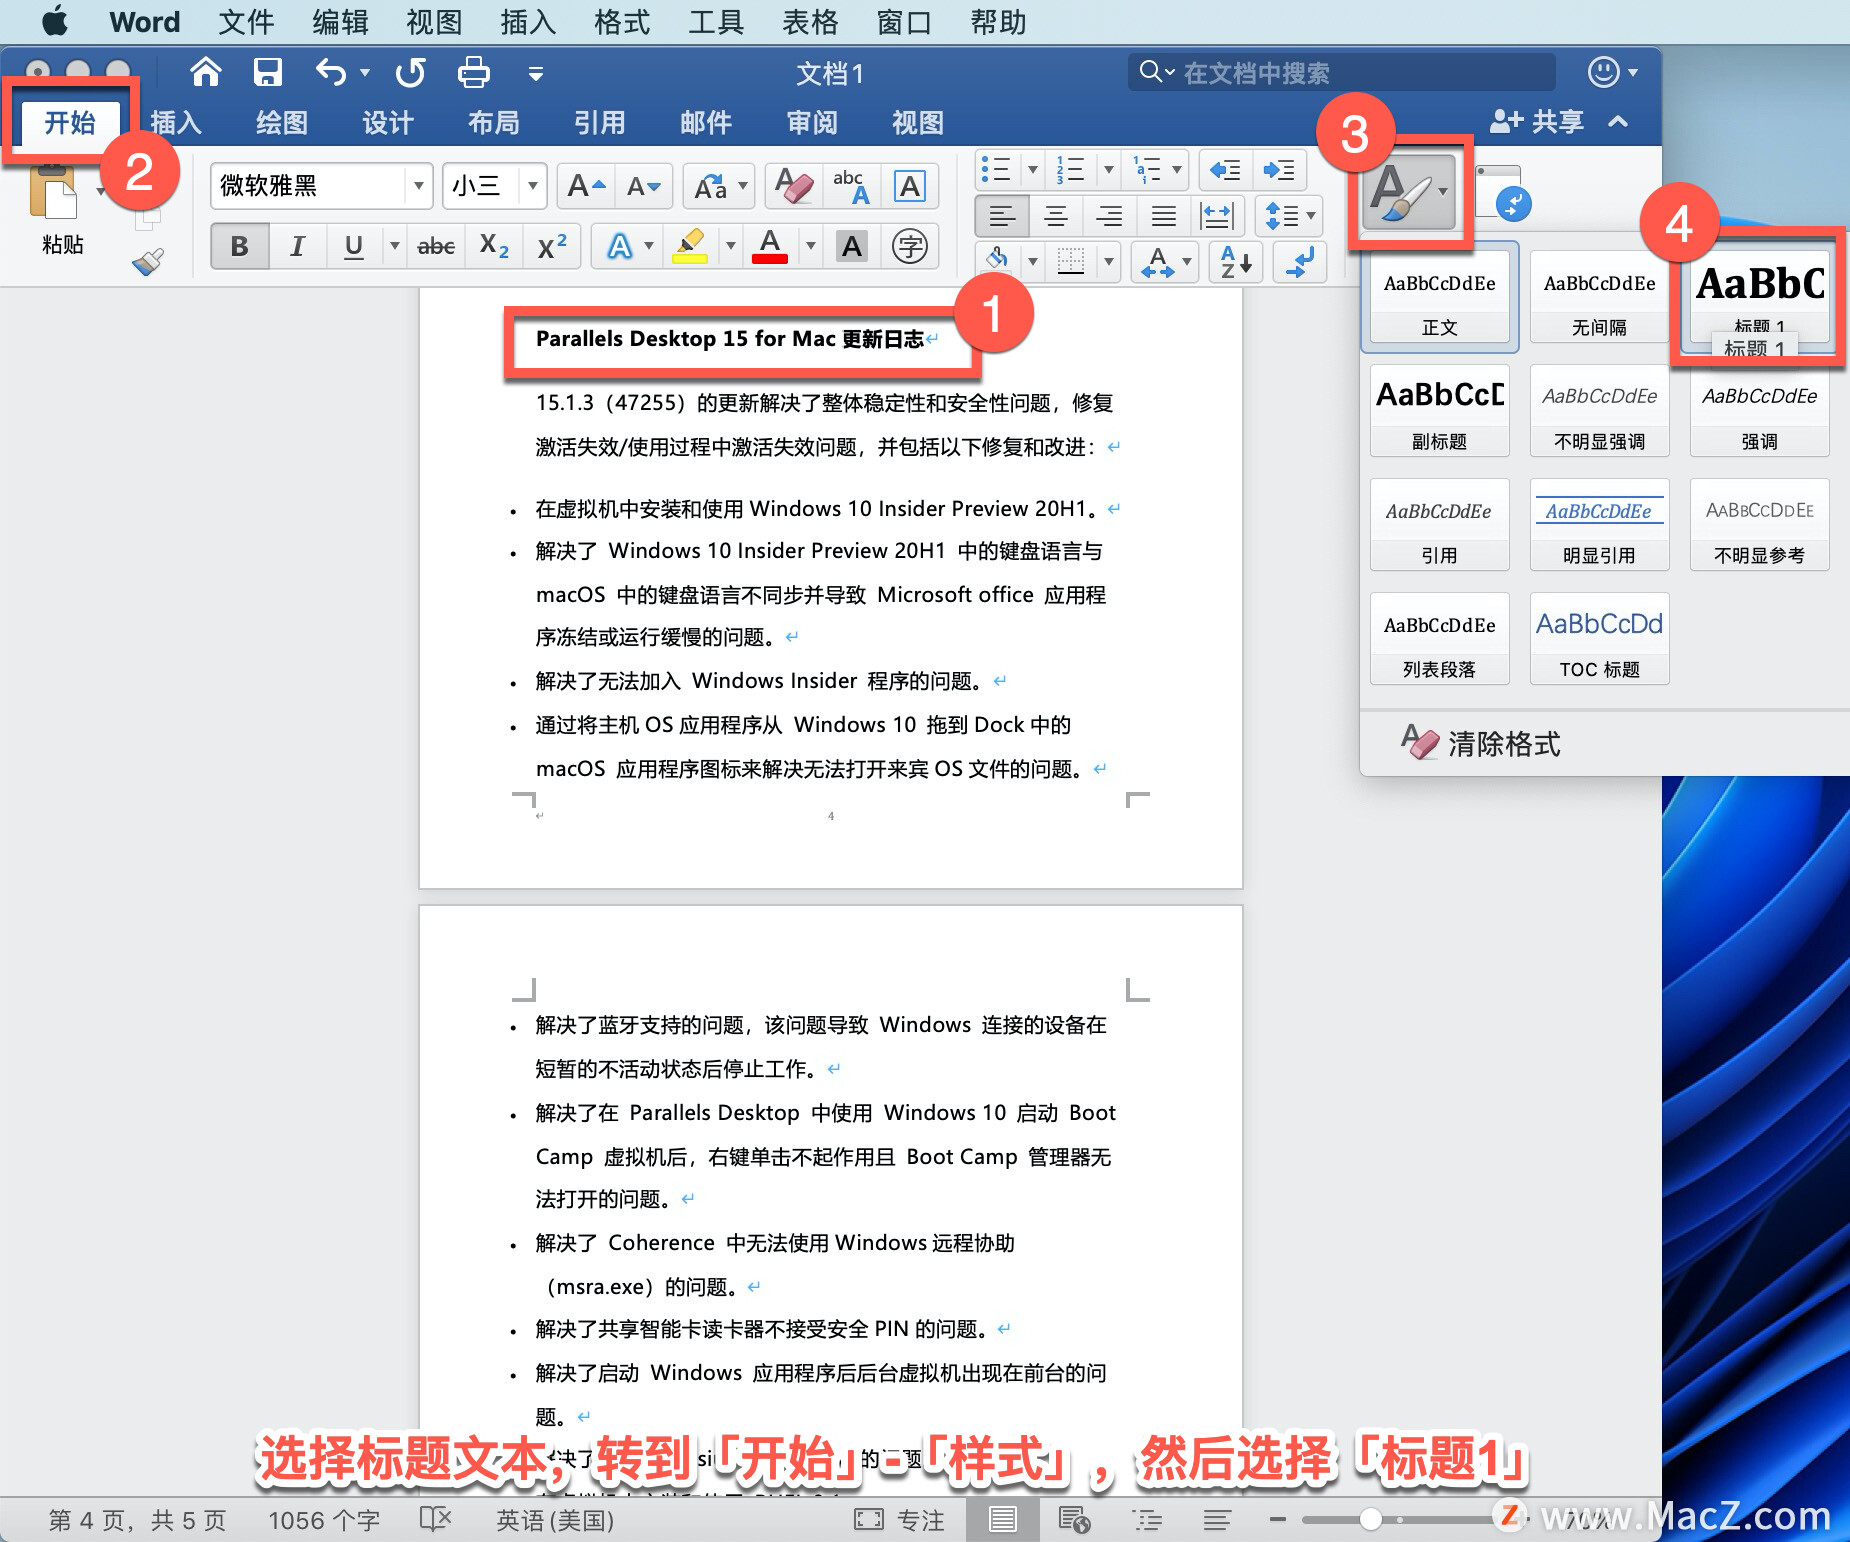Click the distributed alignment icon
The image size is (1850, 1542).
click(x=1217, y=216)
